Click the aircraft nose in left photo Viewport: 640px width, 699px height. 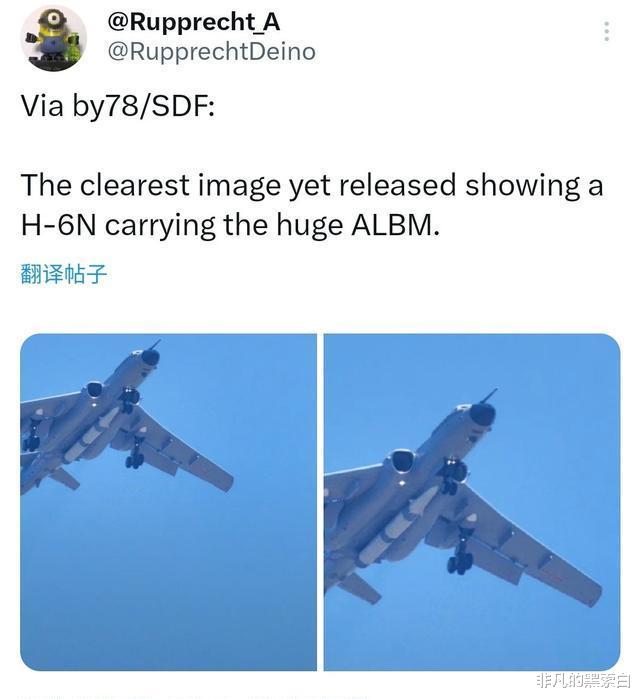tap(150, 357)
